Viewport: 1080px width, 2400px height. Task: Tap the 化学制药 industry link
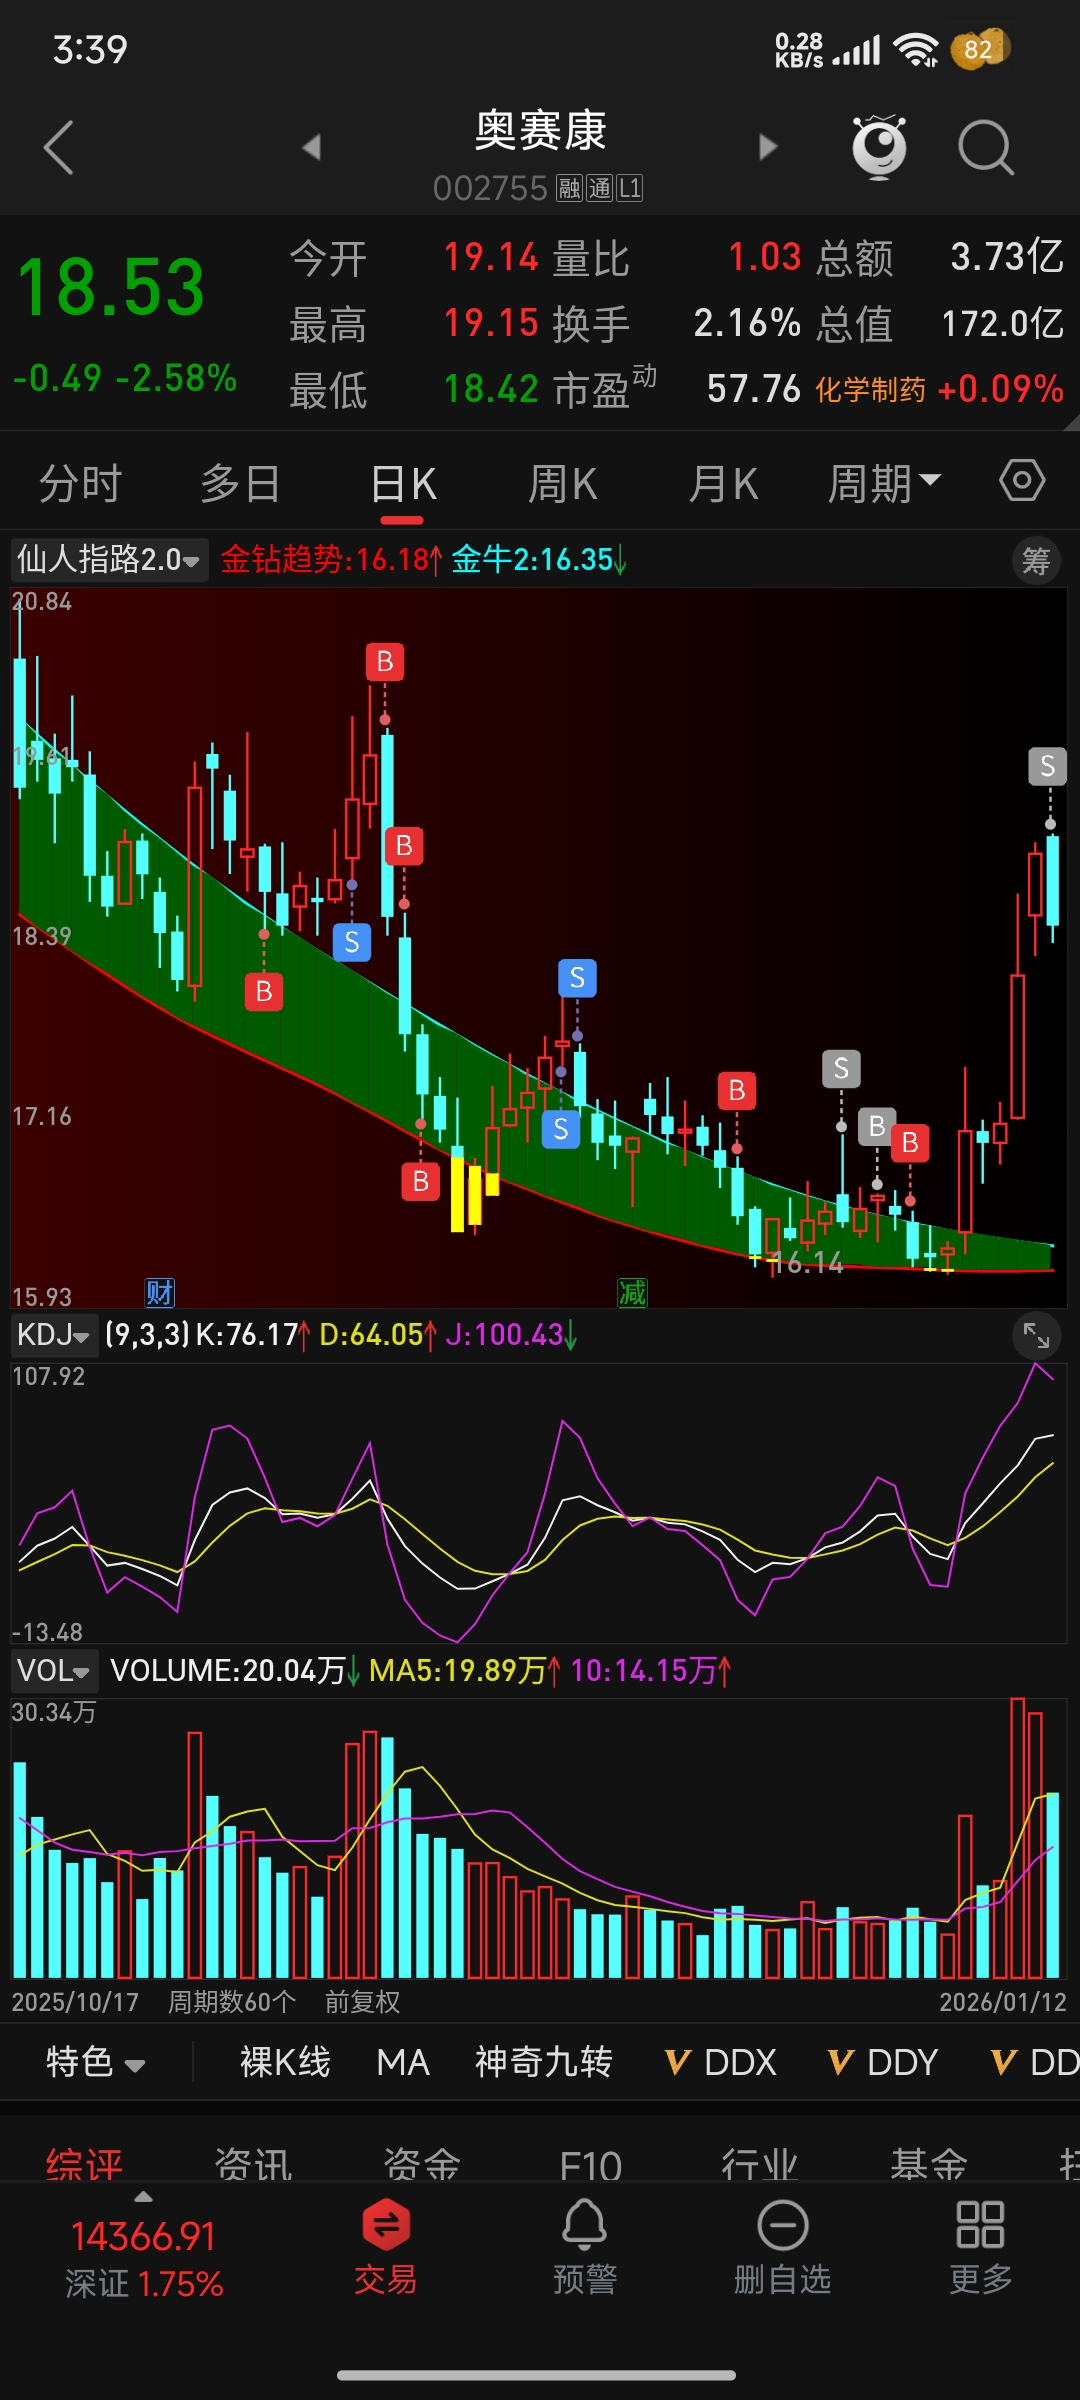click(x=870, y=389)
